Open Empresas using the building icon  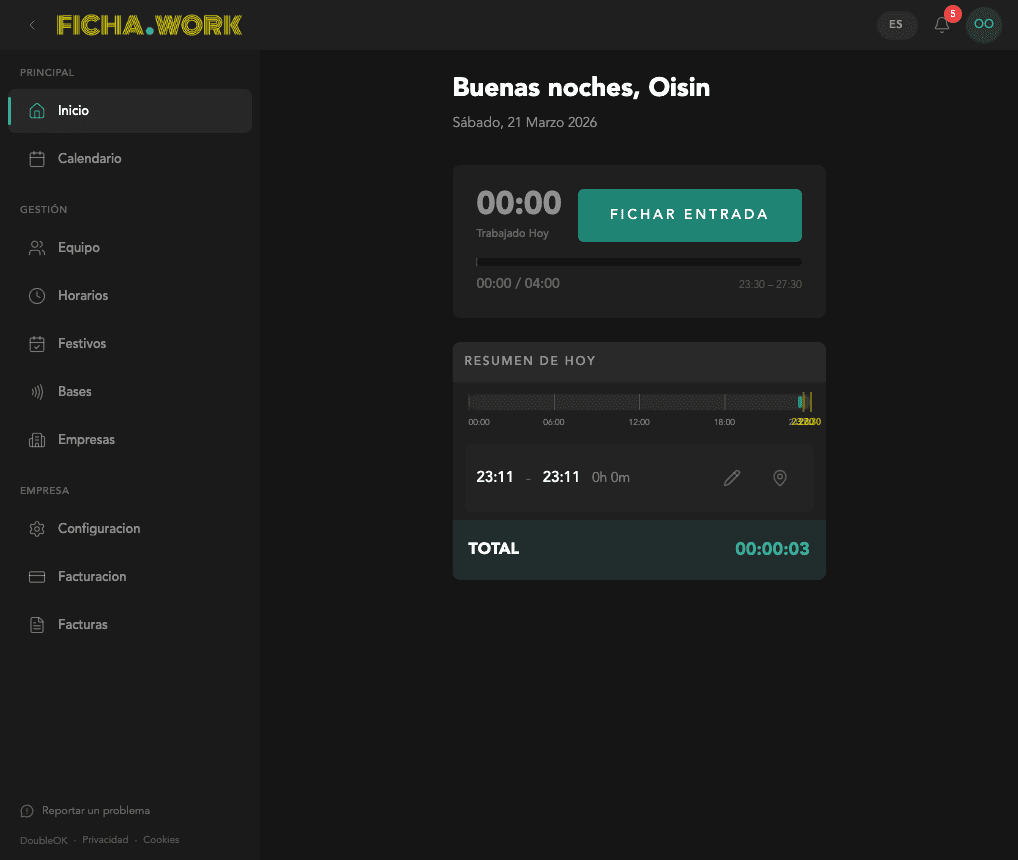(36, 439)
